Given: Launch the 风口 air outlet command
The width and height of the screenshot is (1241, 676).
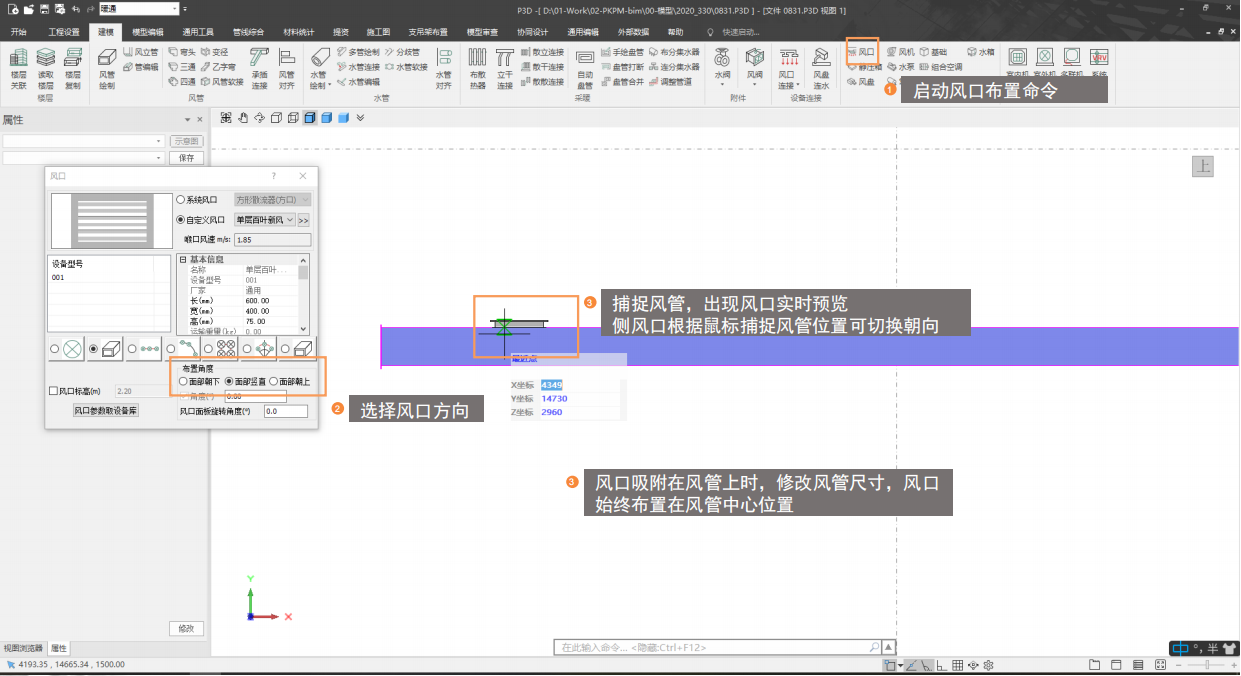Looking at the screenshot, I should click(x=861, y=51).
